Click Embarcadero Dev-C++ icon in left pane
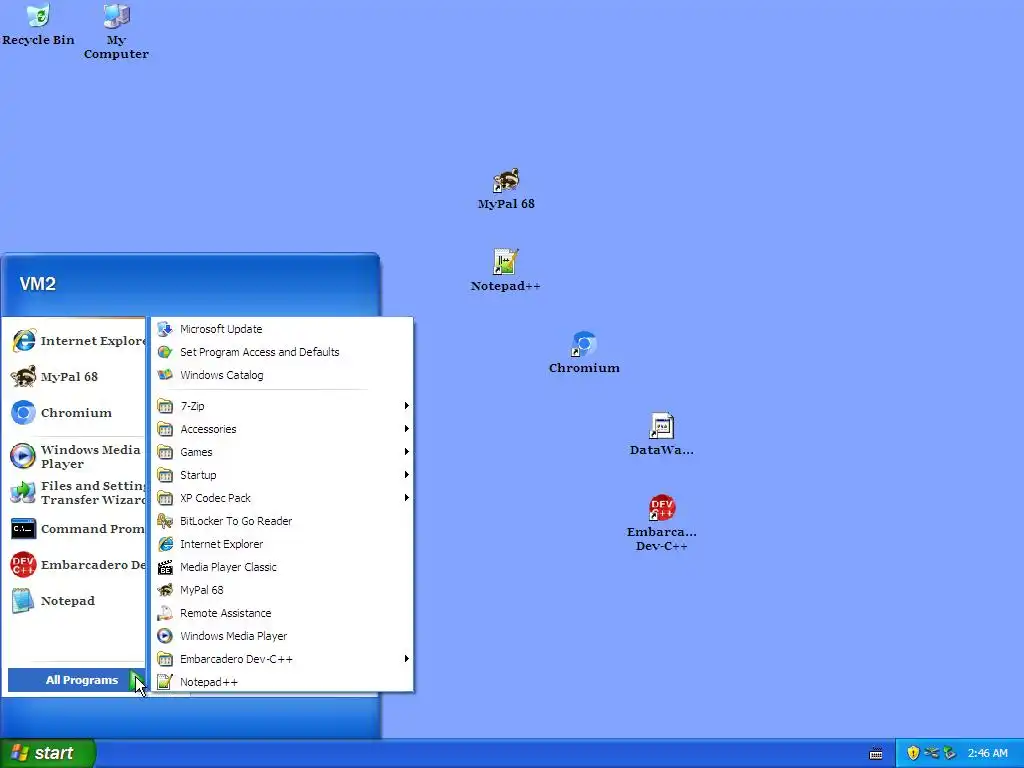 24,565
